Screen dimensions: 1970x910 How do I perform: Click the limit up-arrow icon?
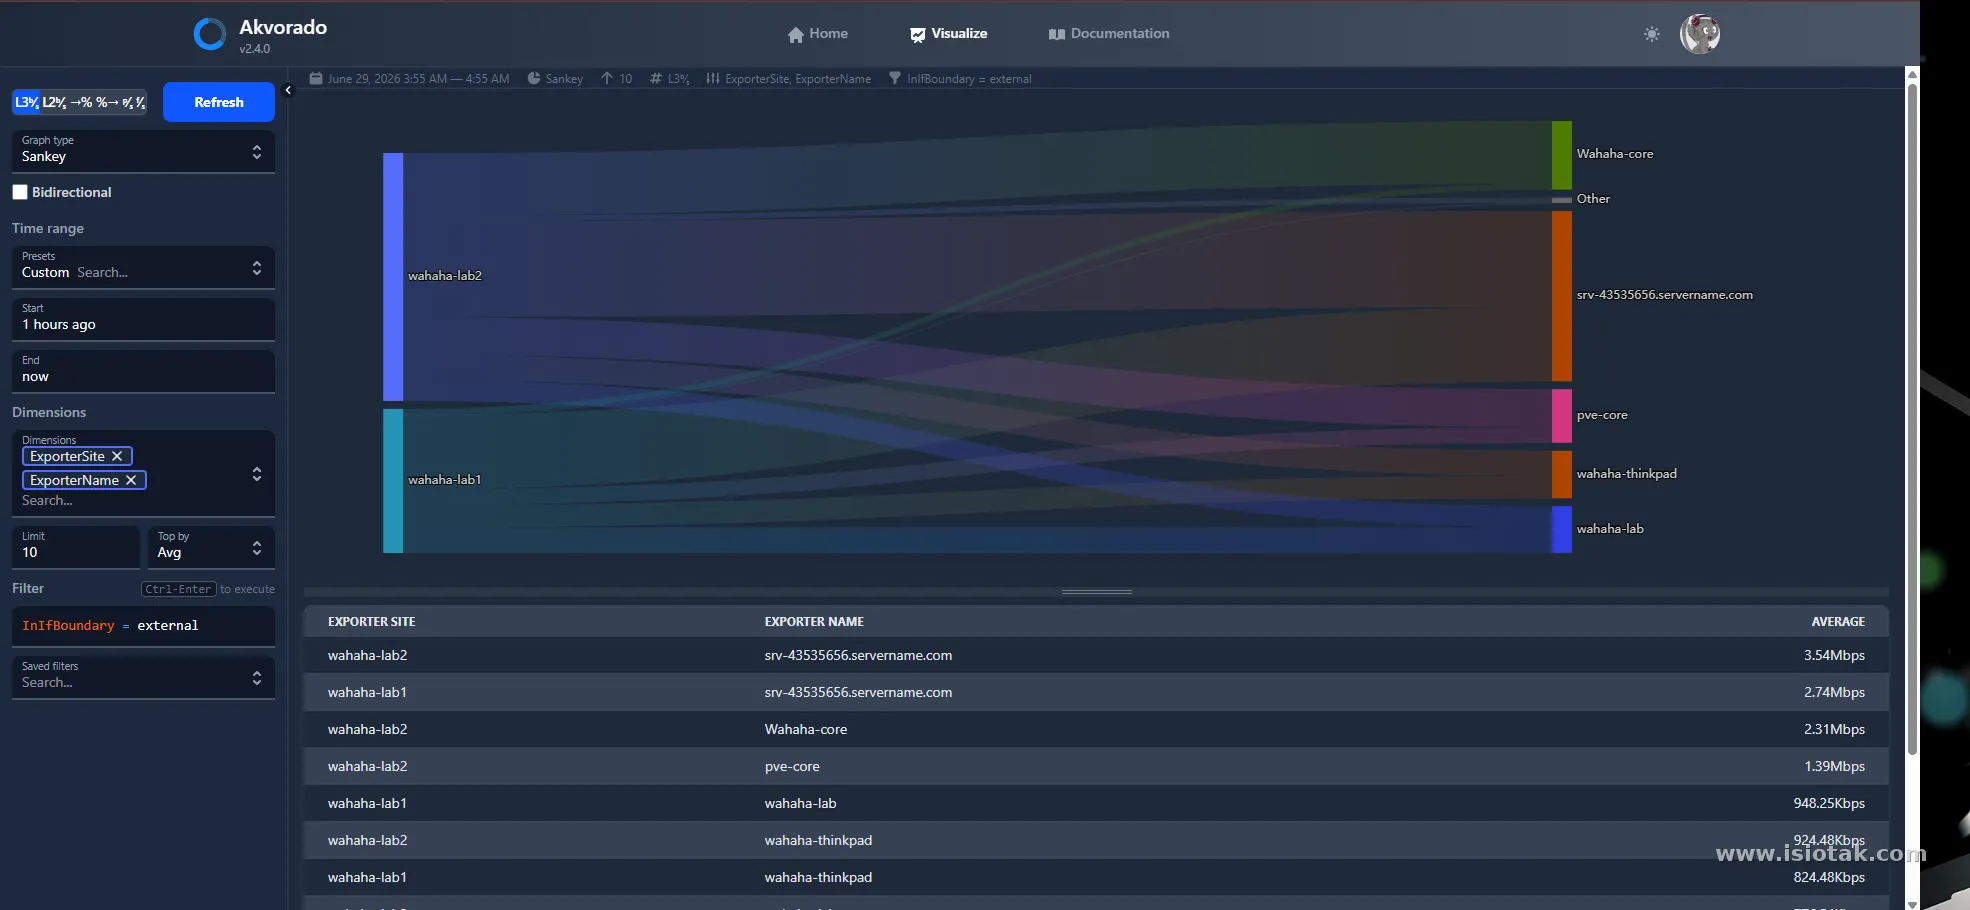click(x=607, y=78)
